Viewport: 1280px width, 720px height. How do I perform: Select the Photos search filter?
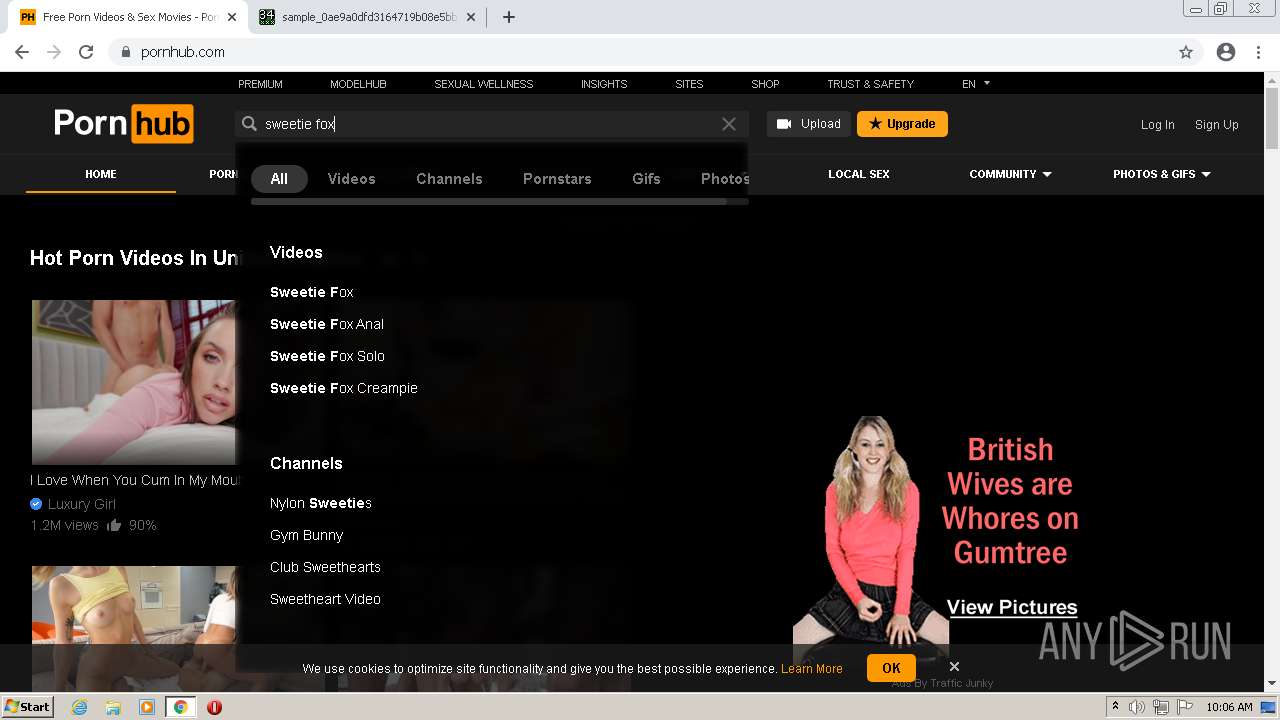[x=725, y=179]
